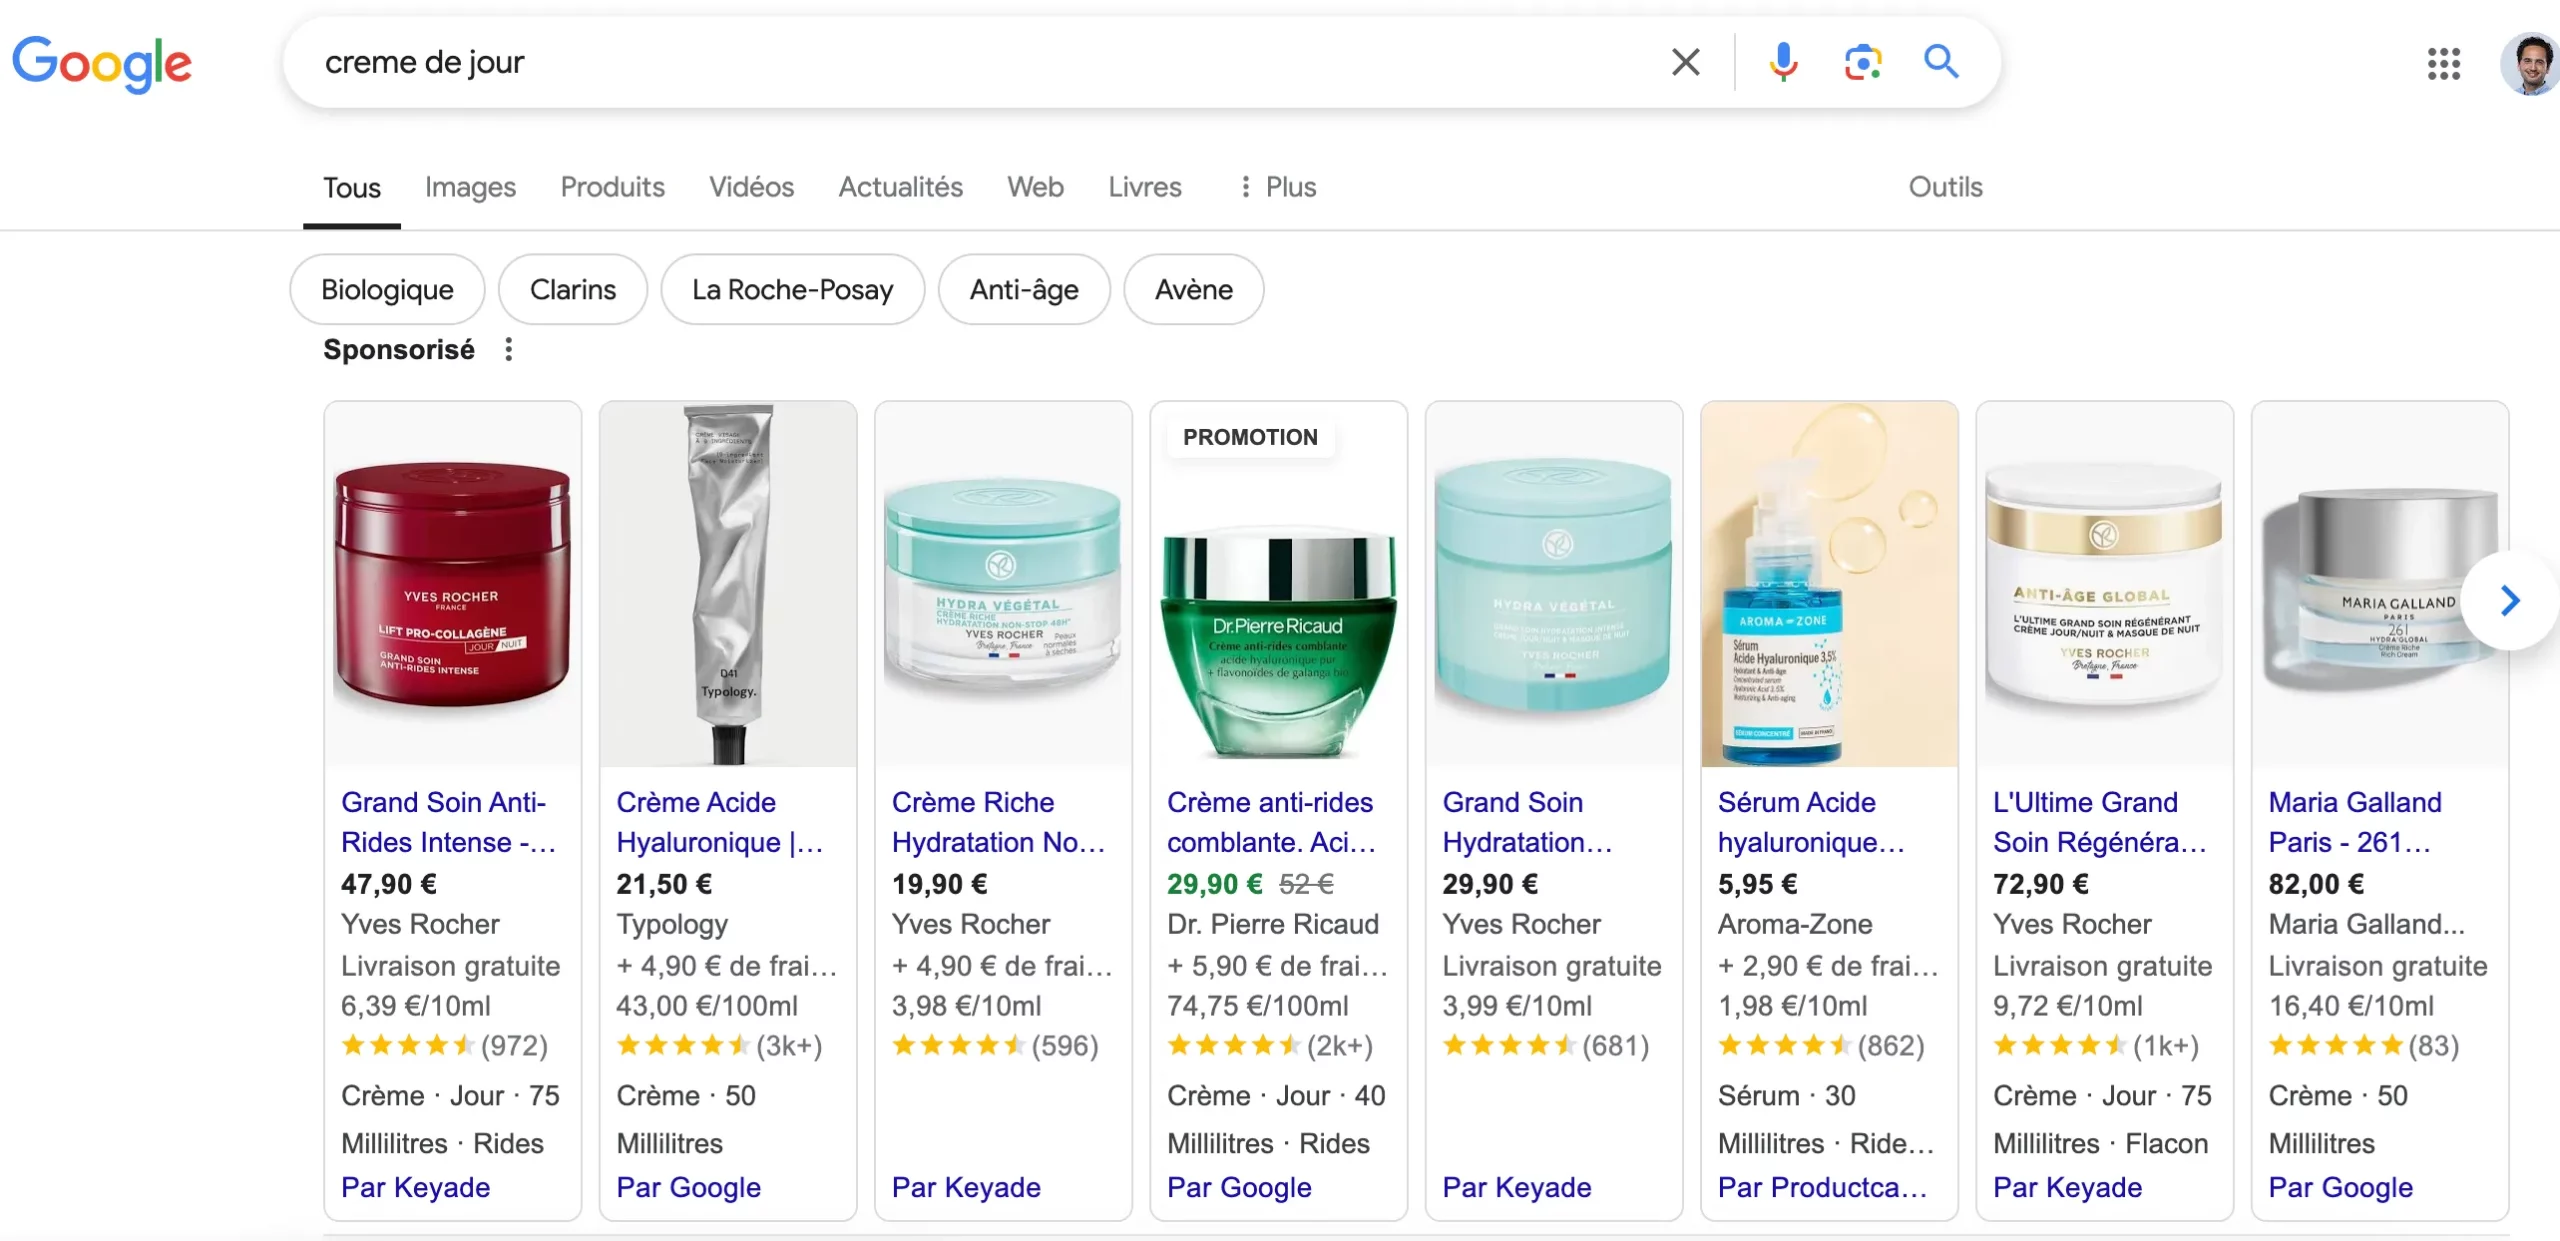
Task: Open the Hydra Végétal Crème Riche jar image
Action: click(1003, 585)
